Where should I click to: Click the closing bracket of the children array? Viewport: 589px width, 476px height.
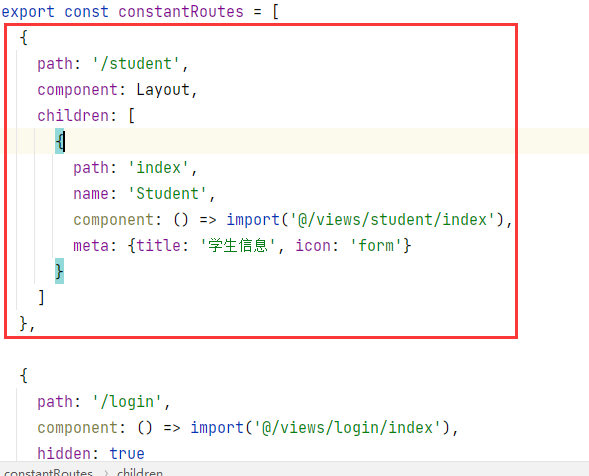pyautogui.click(x=41, y=297)
